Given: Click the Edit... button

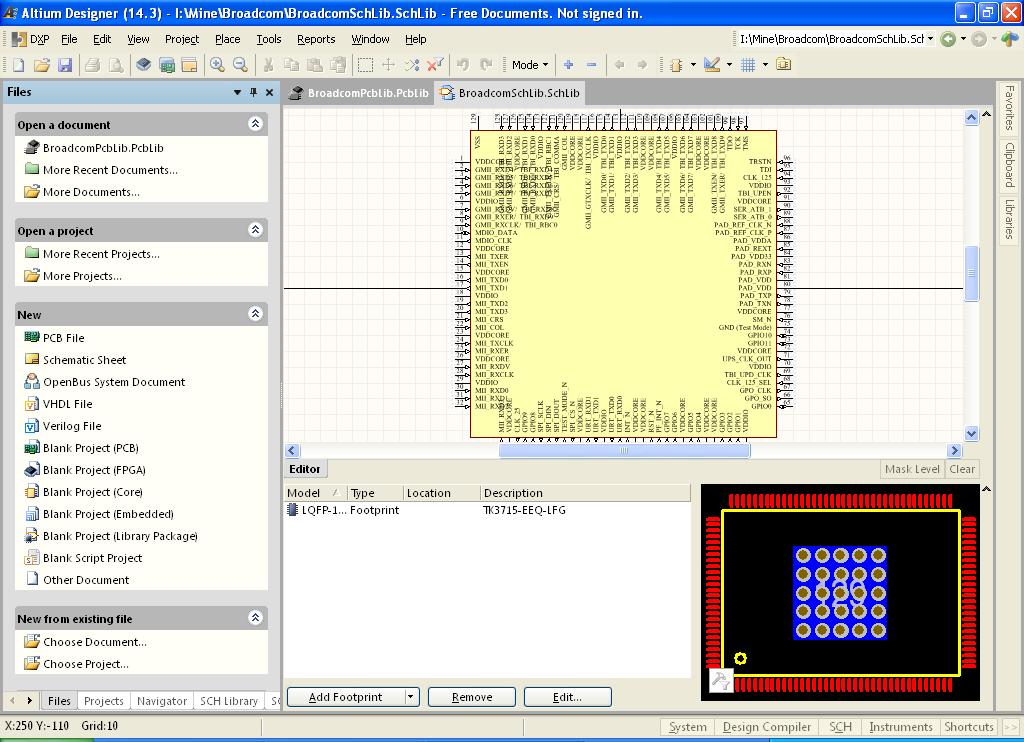Looking at the screenshot, I should [x=568, y=697].
